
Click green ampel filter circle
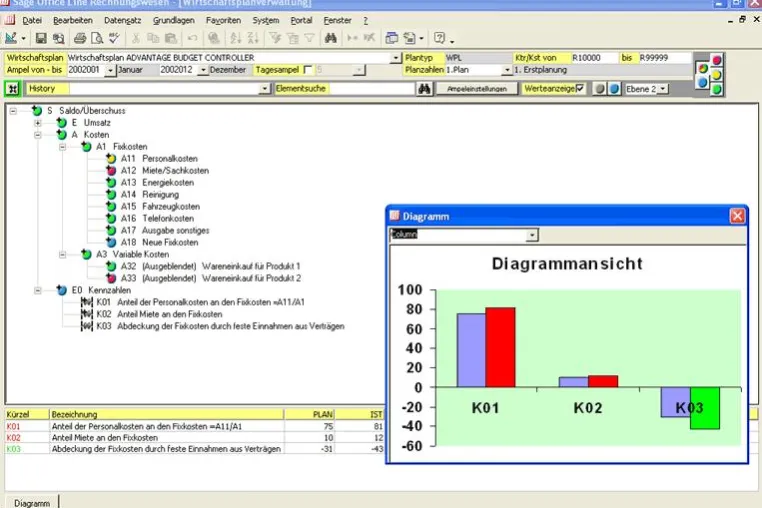(717, 89)
